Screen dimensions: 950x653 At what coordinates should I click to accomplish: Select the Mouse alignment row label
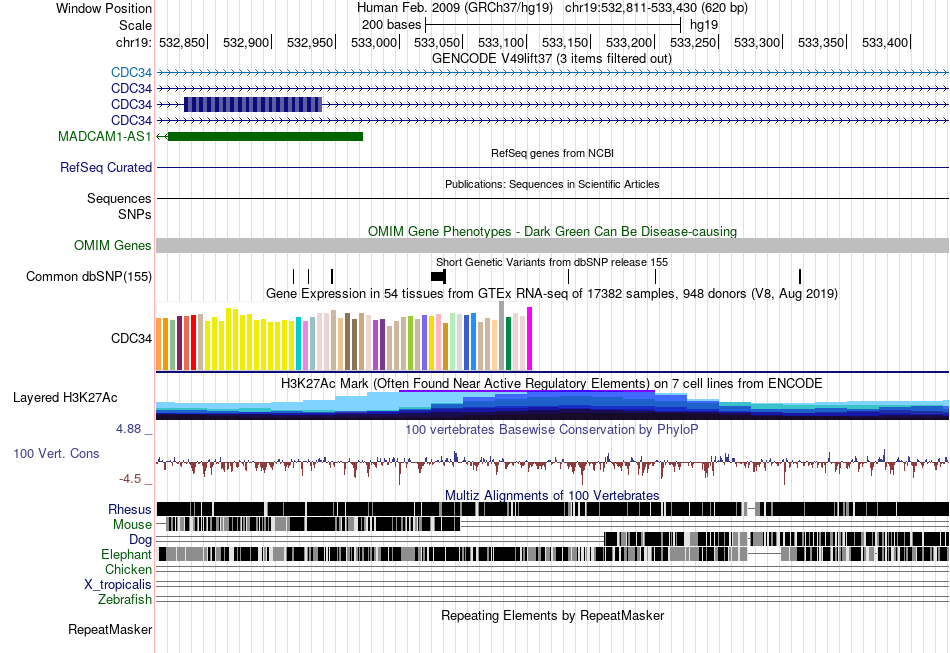(x=132, y=525)
